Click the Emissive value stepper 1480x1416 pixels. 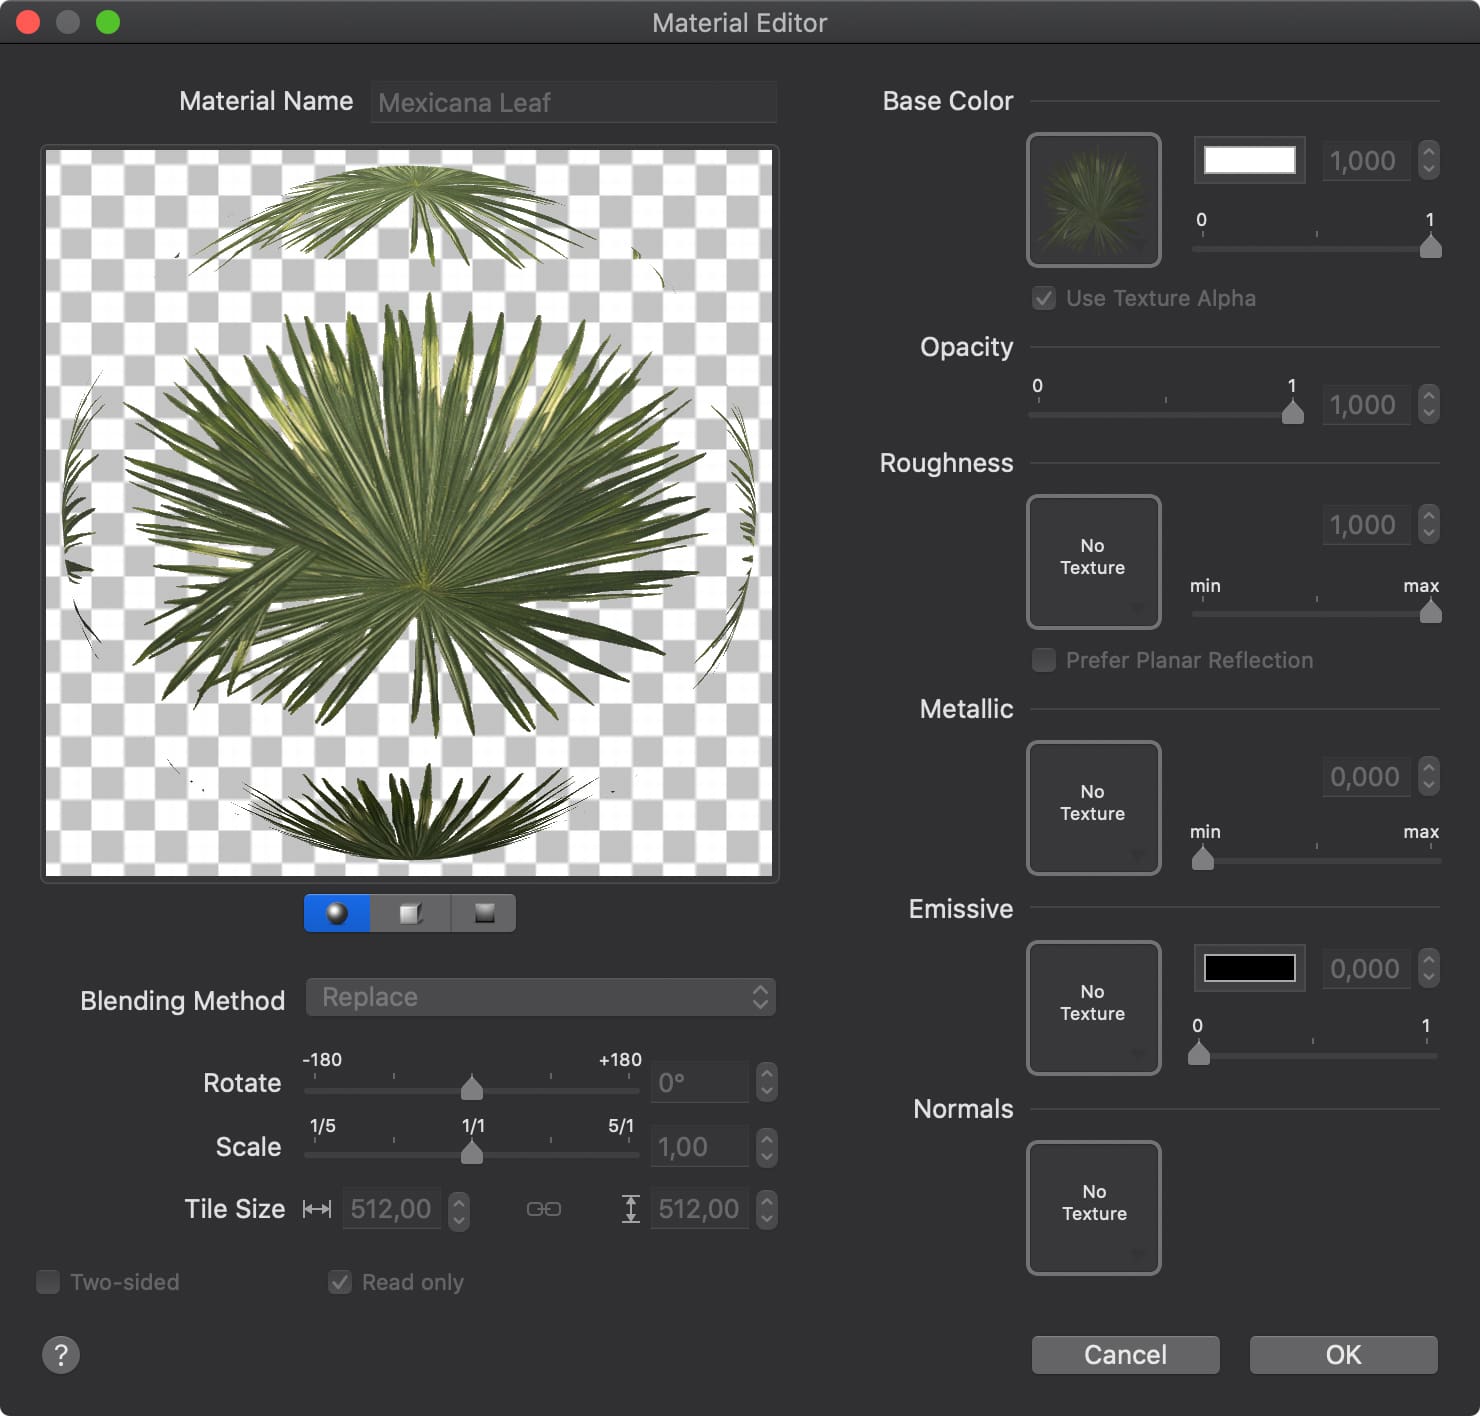click(x=1429, y=968)
